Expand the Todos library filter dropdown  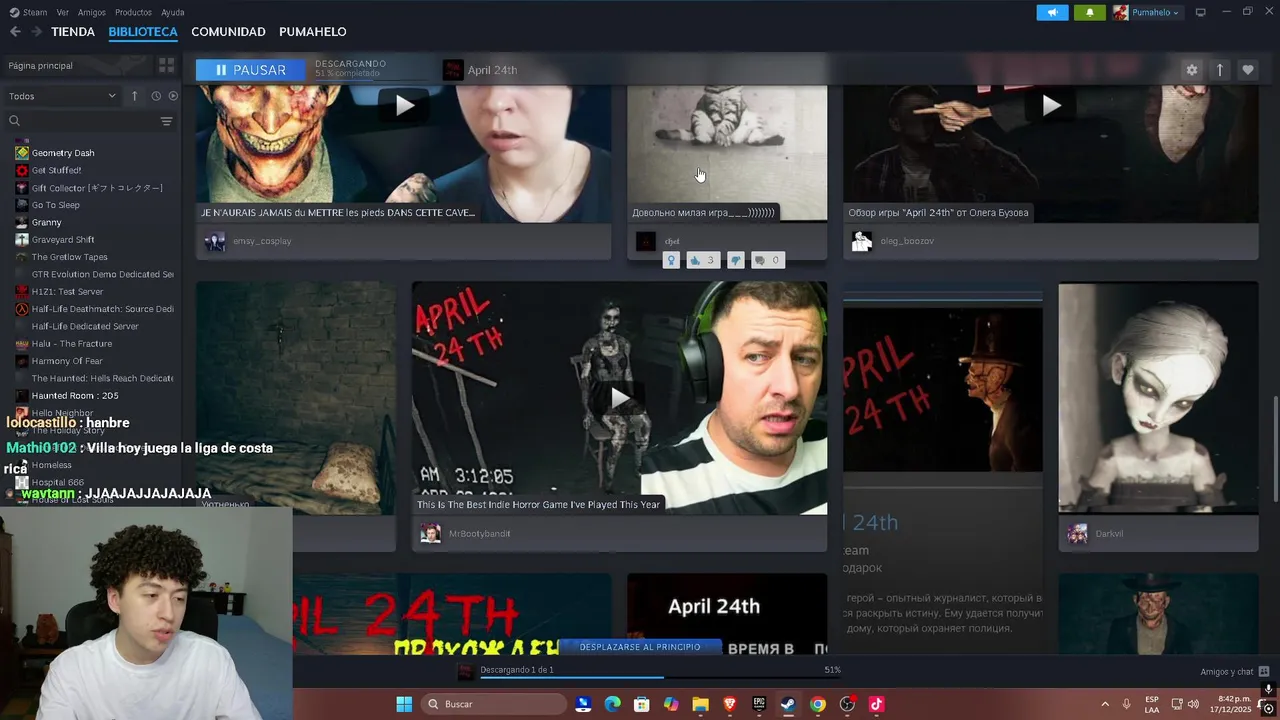click(62, 96)
